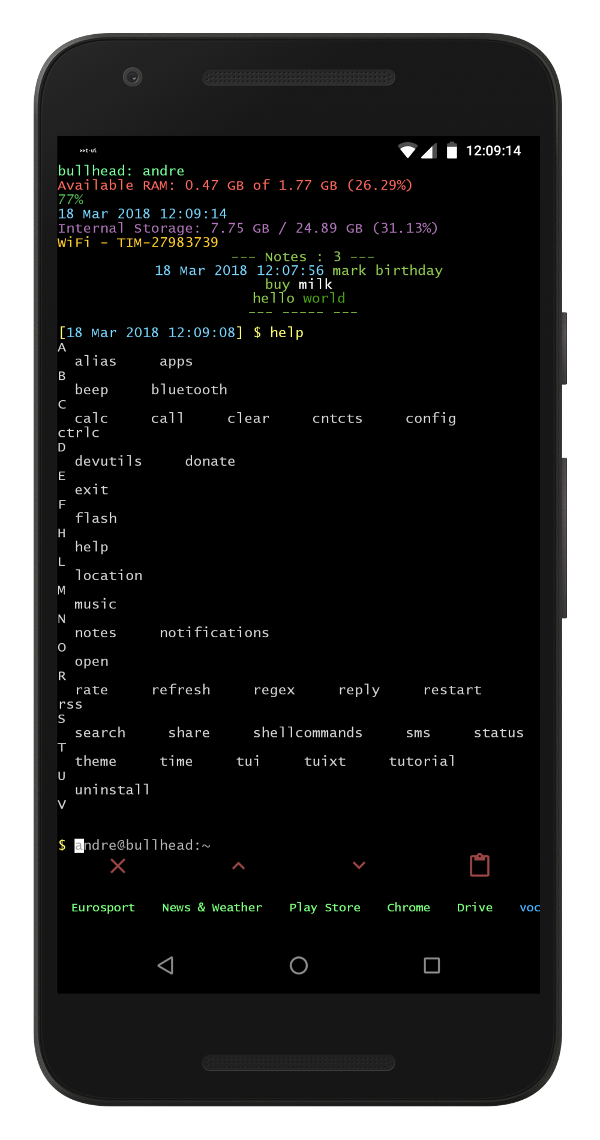Select the 'time' command

click(176, 761)
